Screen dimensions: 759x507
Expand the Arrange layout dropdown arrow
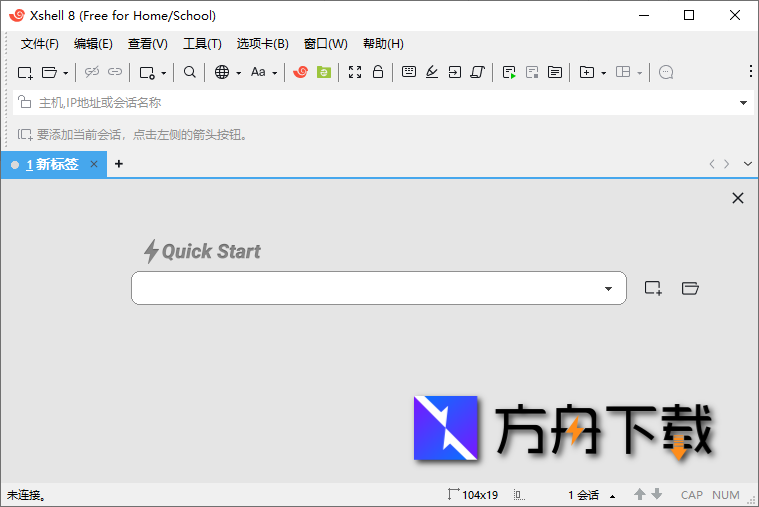pyautogui.click(x=639, y=73)
